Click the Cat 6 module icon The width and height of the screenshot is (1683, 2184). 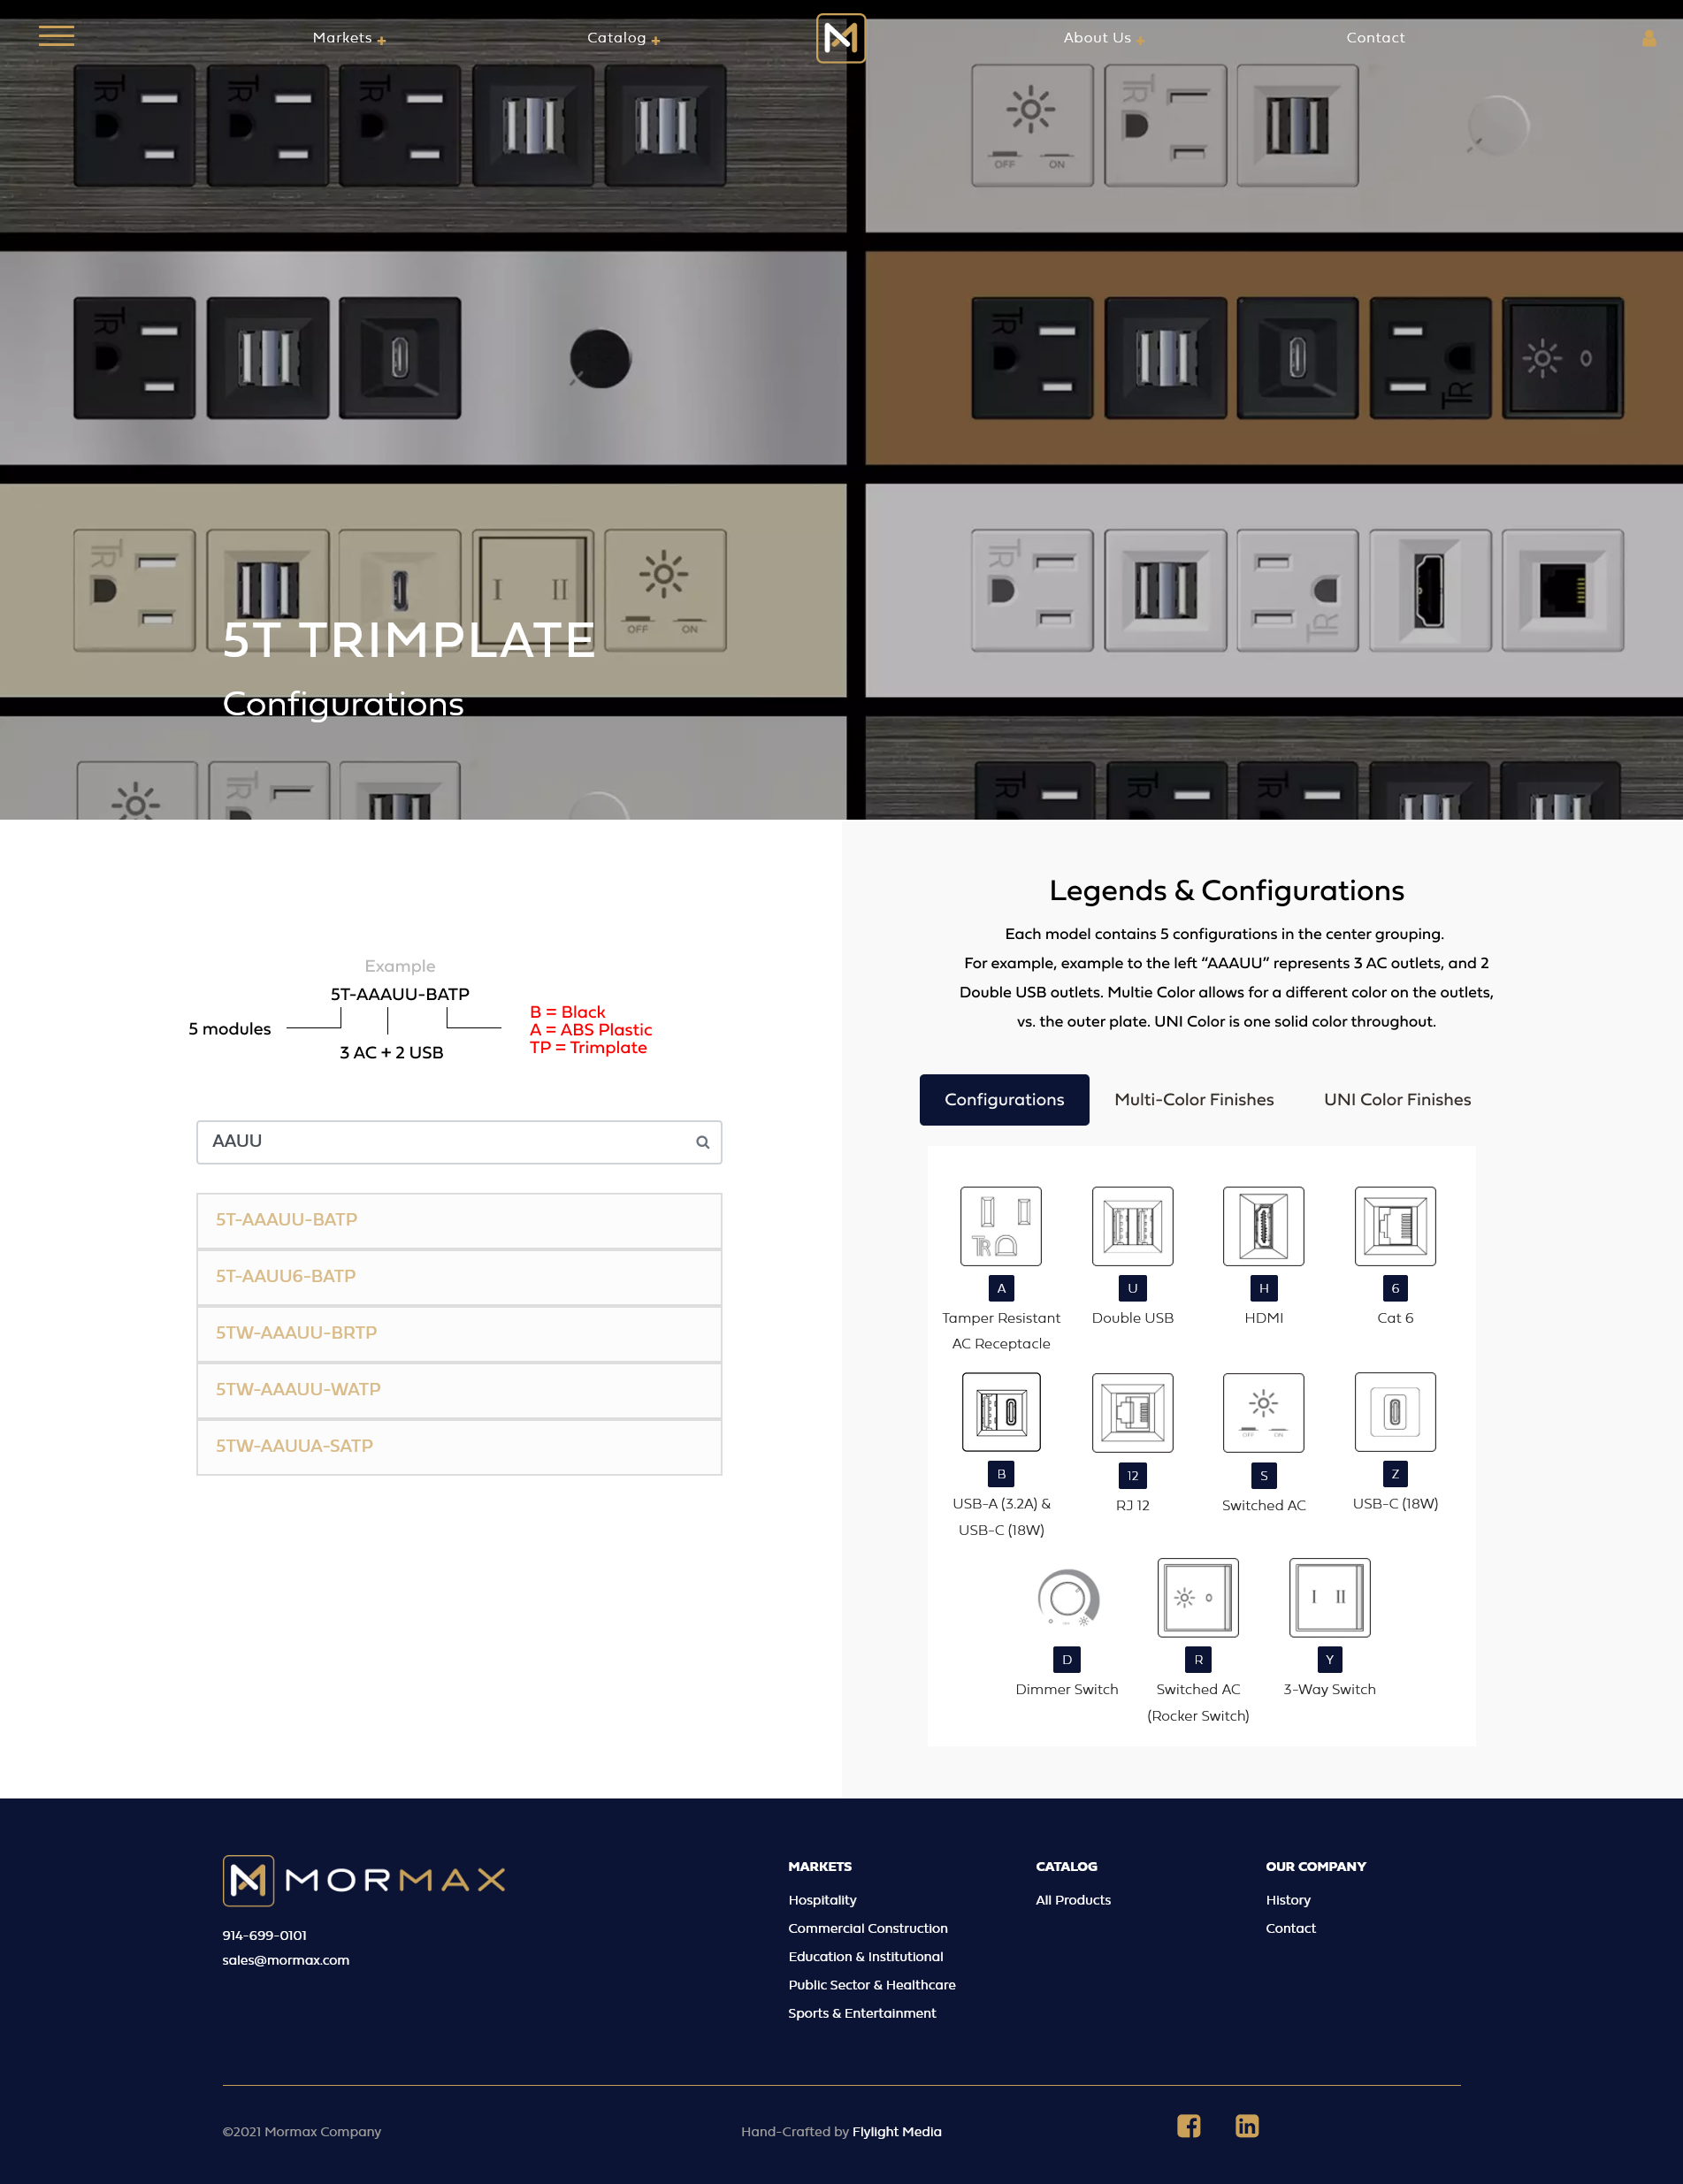1394,1226
